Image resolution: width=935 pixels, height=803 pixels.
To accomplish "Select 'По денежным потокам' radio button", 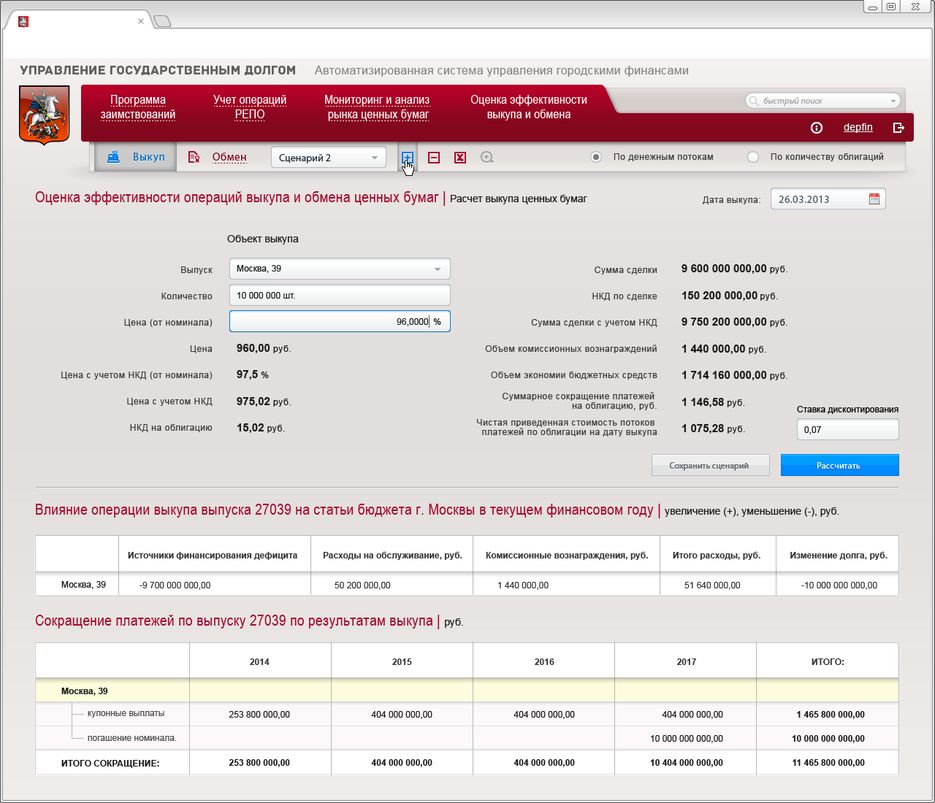I will coord(596,157).
